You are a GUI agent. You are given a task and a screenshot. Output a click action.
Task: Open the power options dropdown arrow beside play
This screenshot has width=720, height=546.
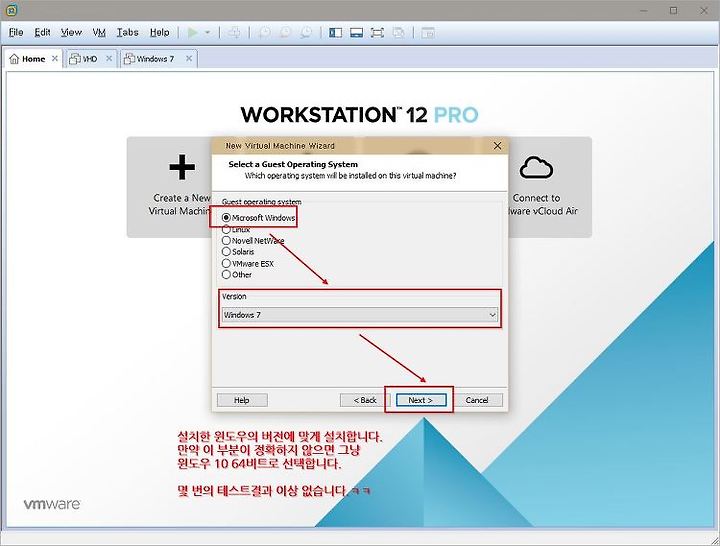click(208, 33)
